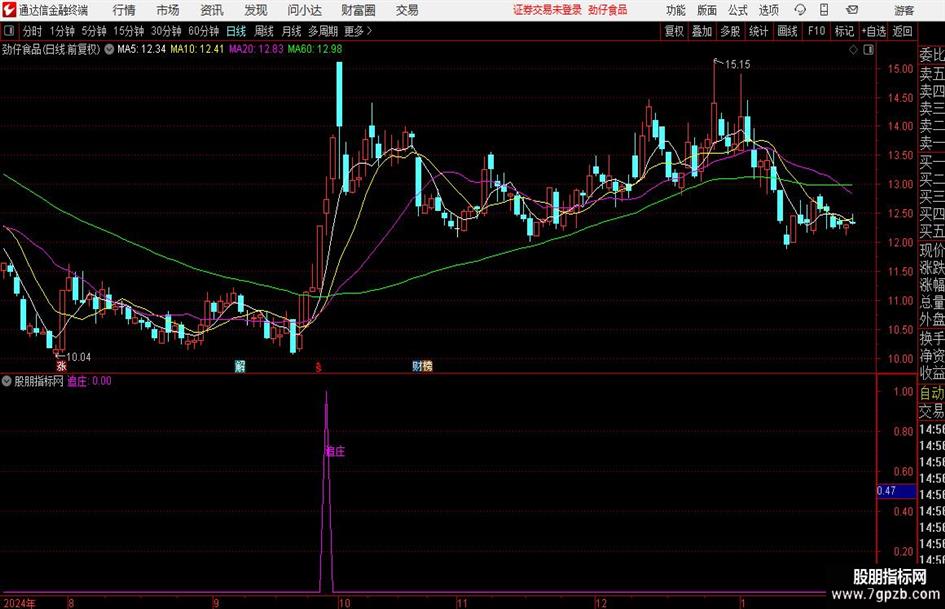The image size is (945, 609).
Task: Open the 市场 menu
Action: [x=168, y=10]
